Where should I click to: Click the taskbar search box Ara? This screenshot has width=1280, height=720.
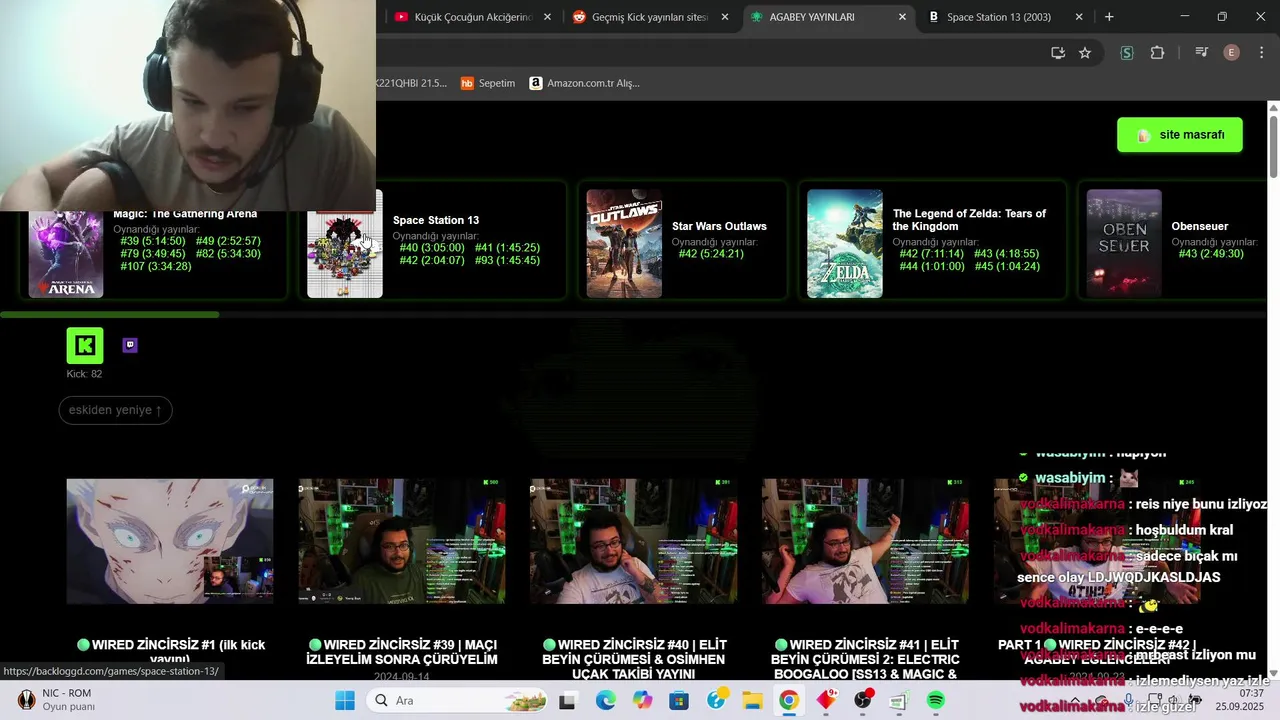[x=457, y=700]
